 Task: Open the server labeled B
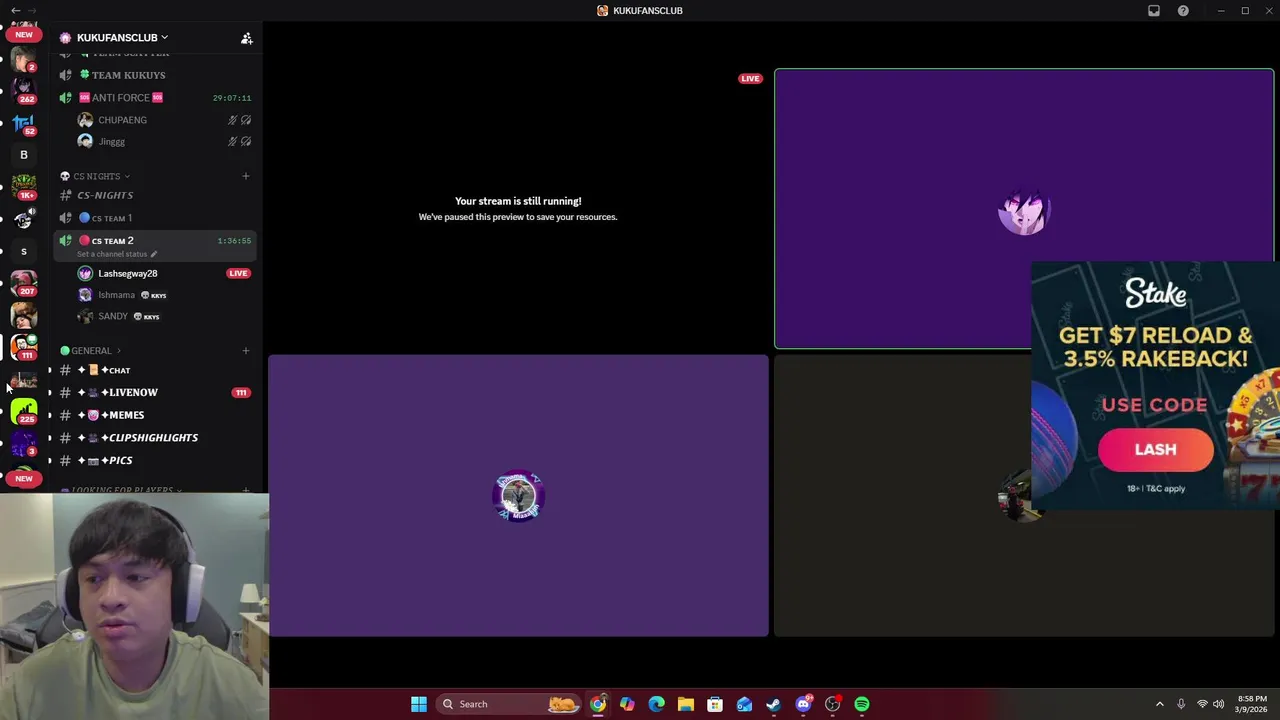[24, 155]
